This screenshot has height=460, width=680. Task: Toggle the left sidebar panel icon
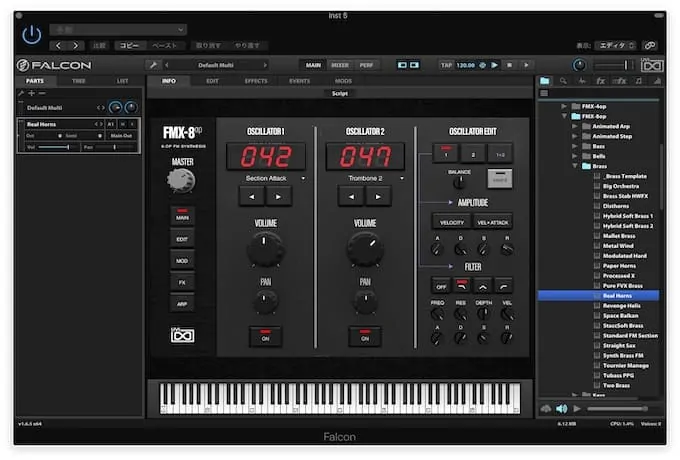click(402, 65)
